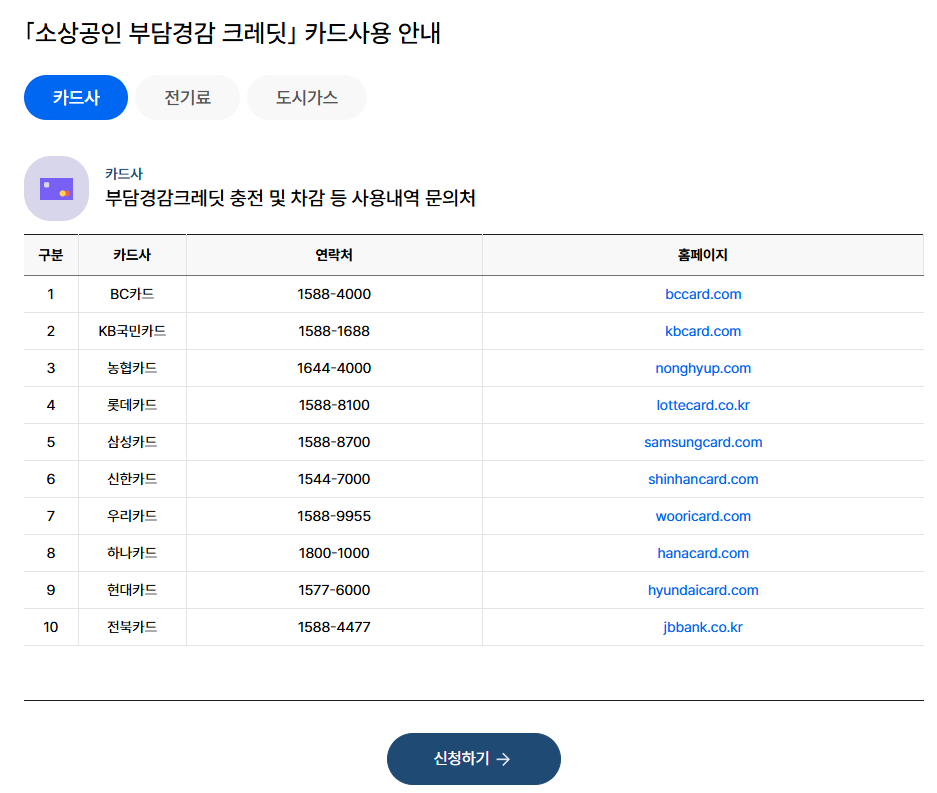Open the lottecard.co.kr link
Image resolution: width=937 pixels, height=793 pixels.
coord(703,405)
